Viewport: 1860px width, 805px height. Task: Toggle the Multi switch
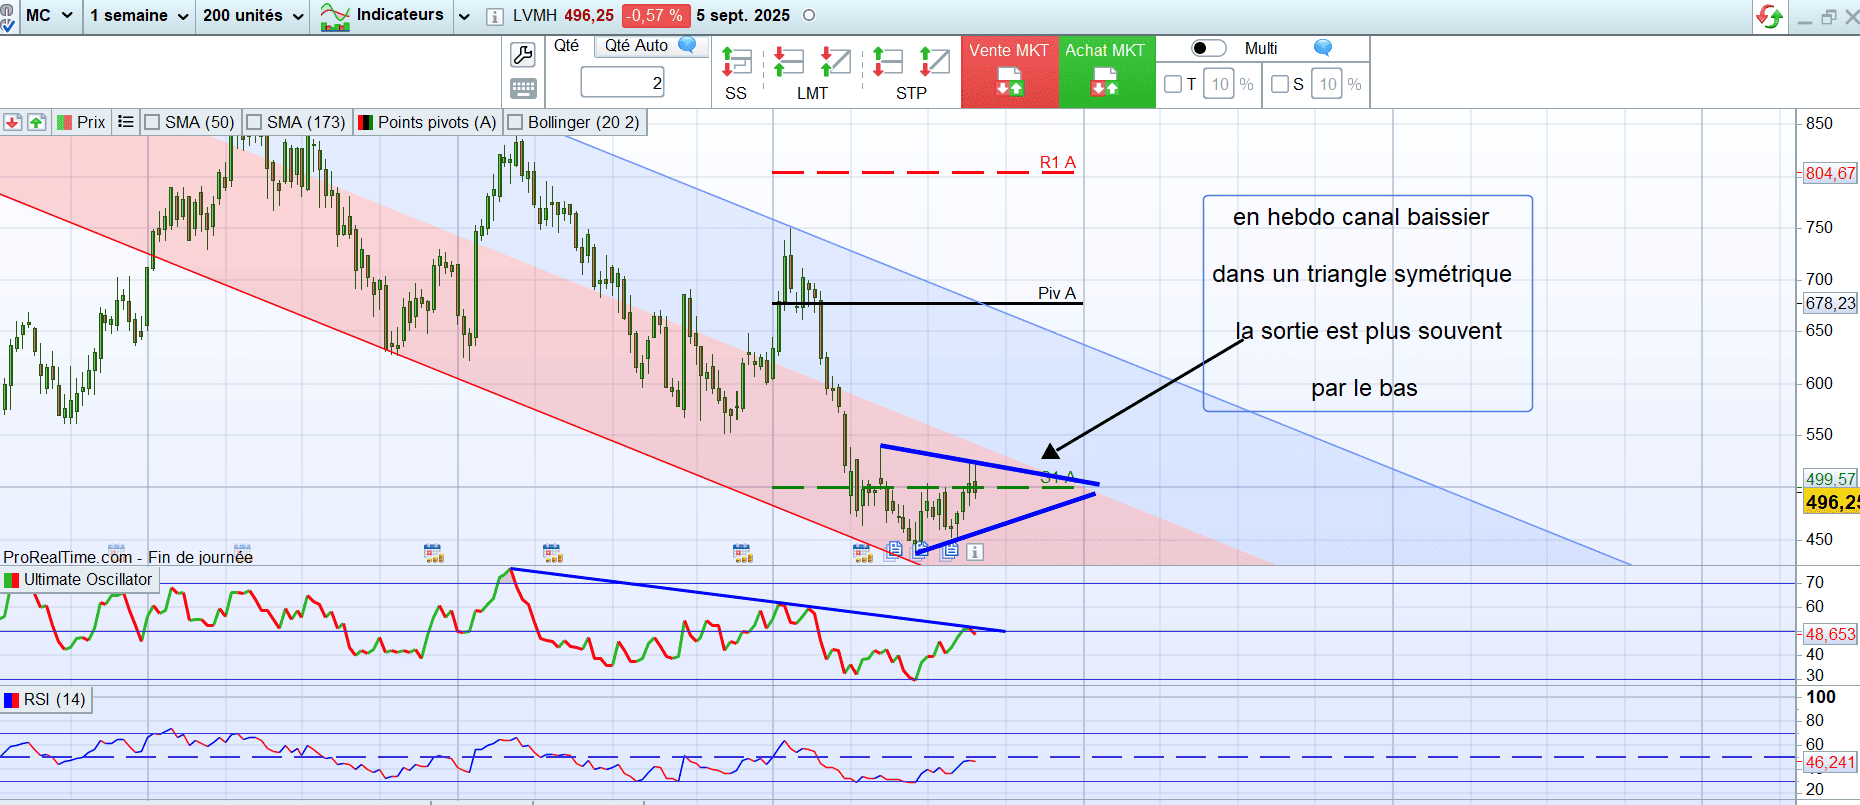tap(1208, 48)
